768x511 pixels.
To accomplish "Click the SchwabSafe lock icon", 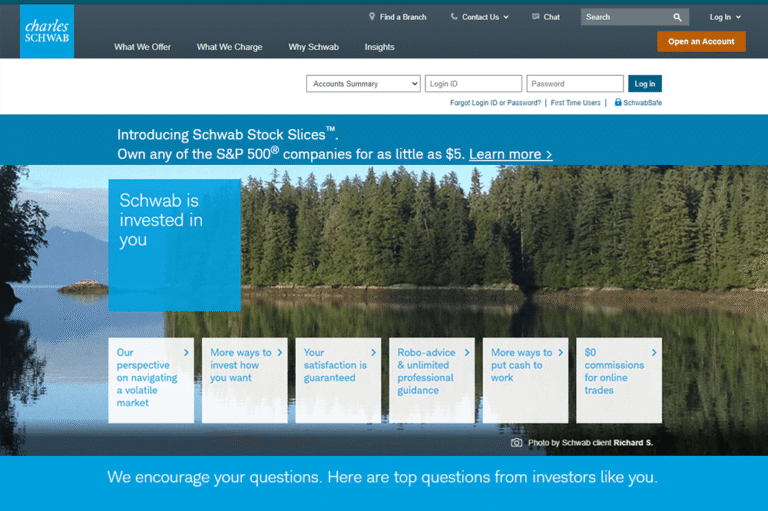I will click(618, 102).
